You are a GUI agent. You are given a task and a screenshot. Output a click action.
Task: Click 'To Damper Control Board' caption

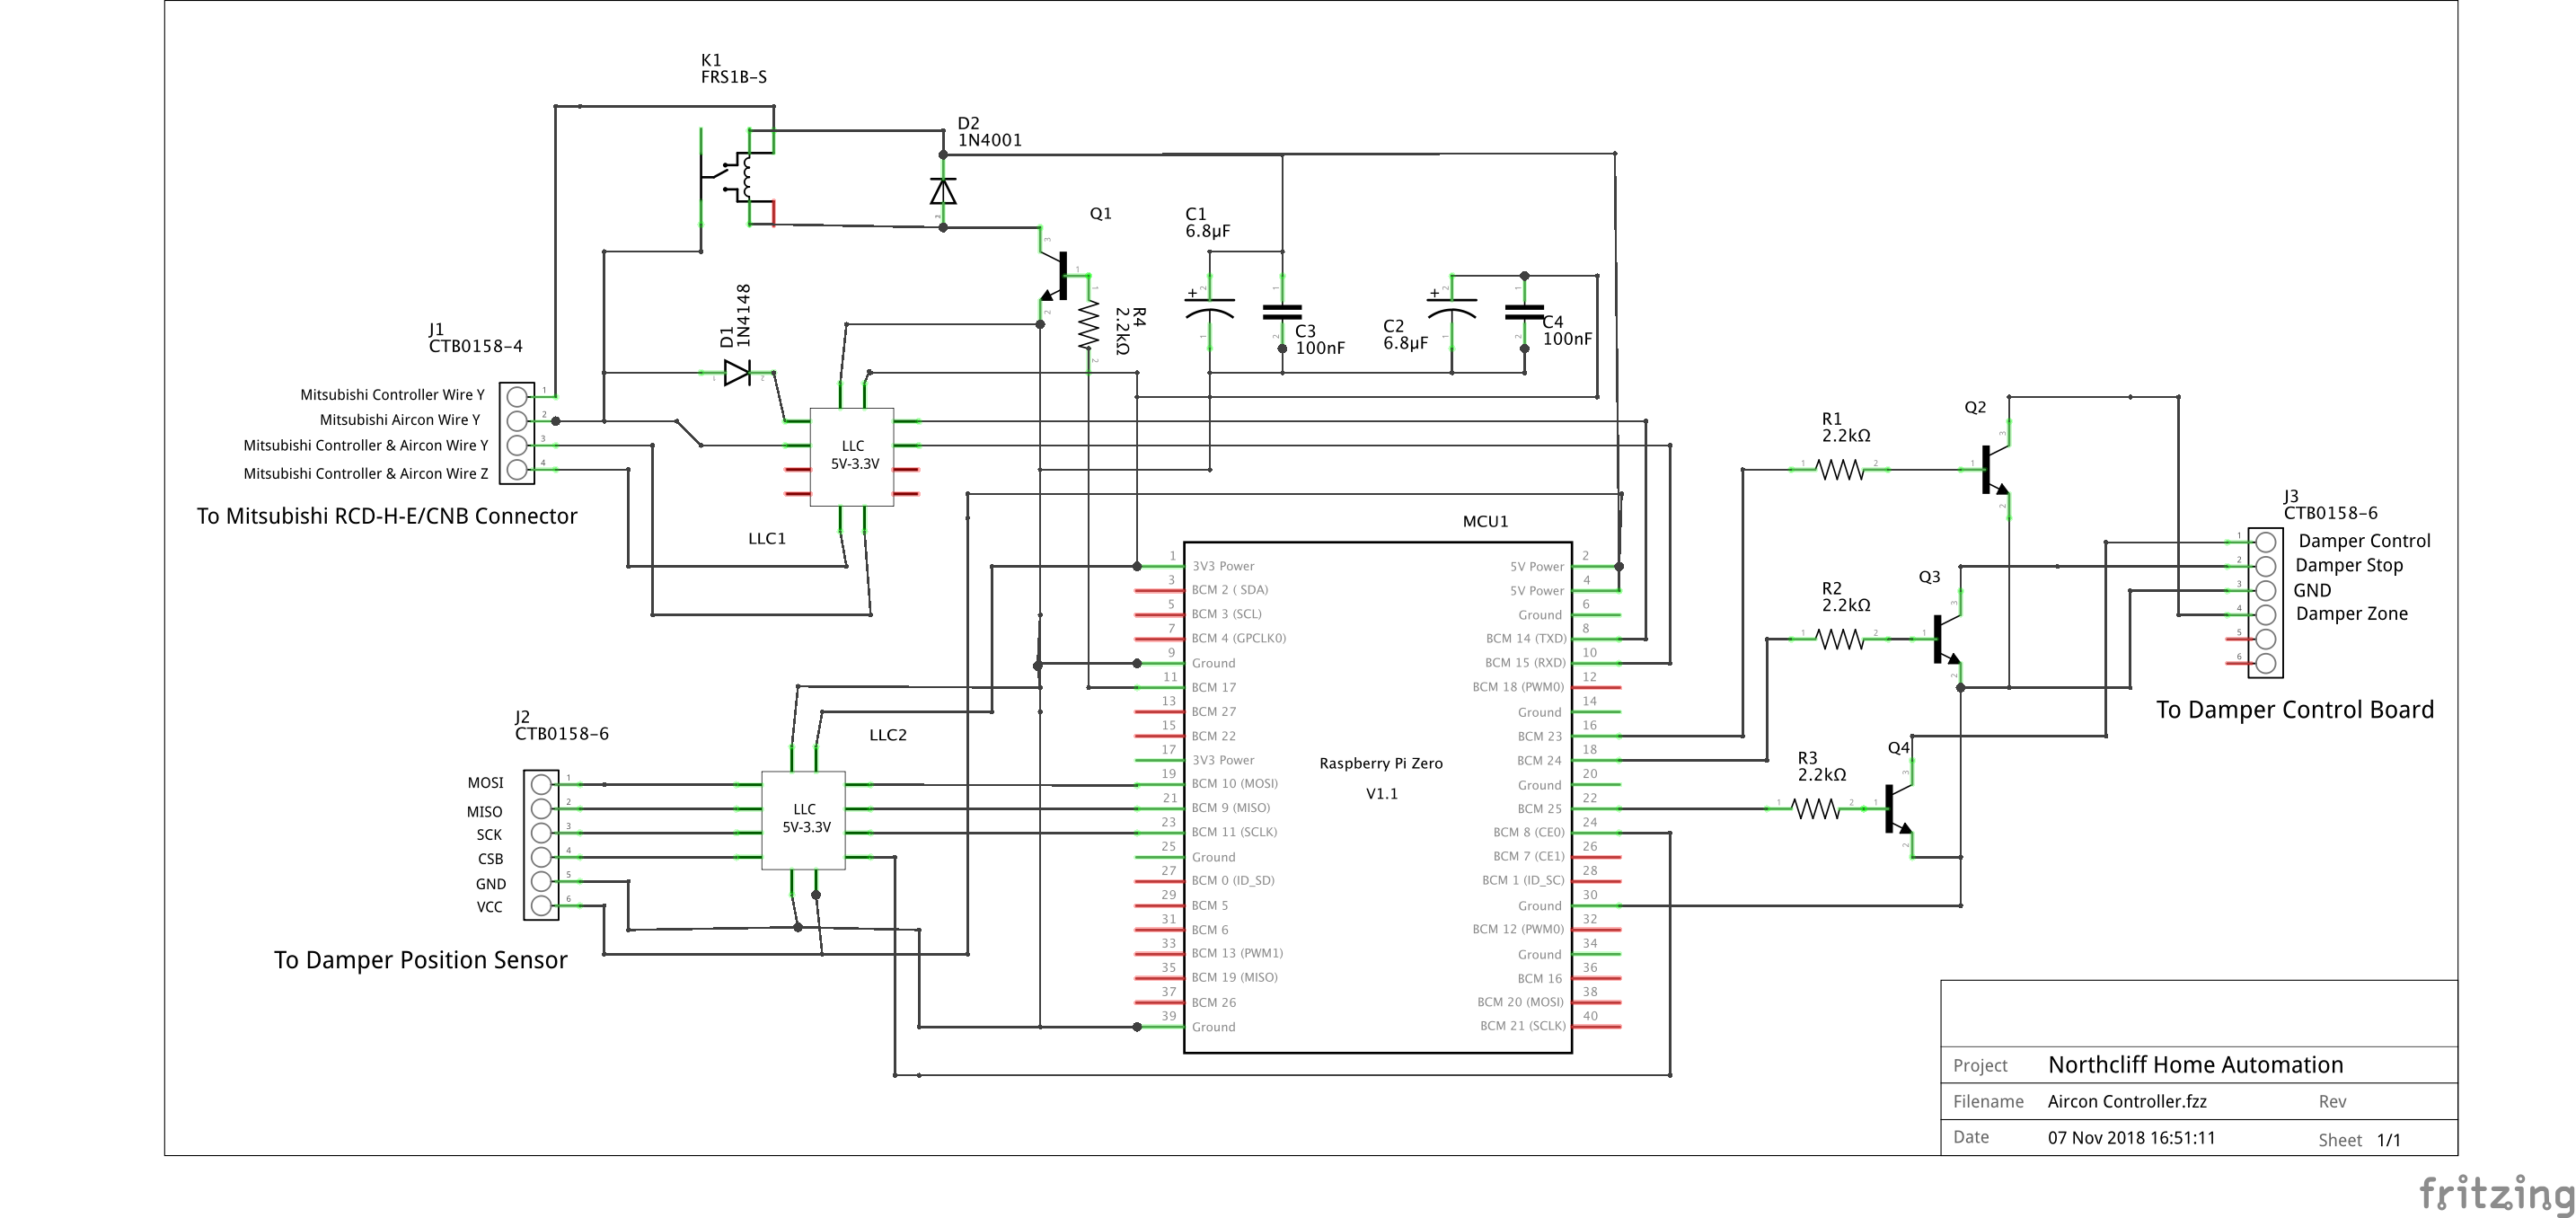[2294, 710]
